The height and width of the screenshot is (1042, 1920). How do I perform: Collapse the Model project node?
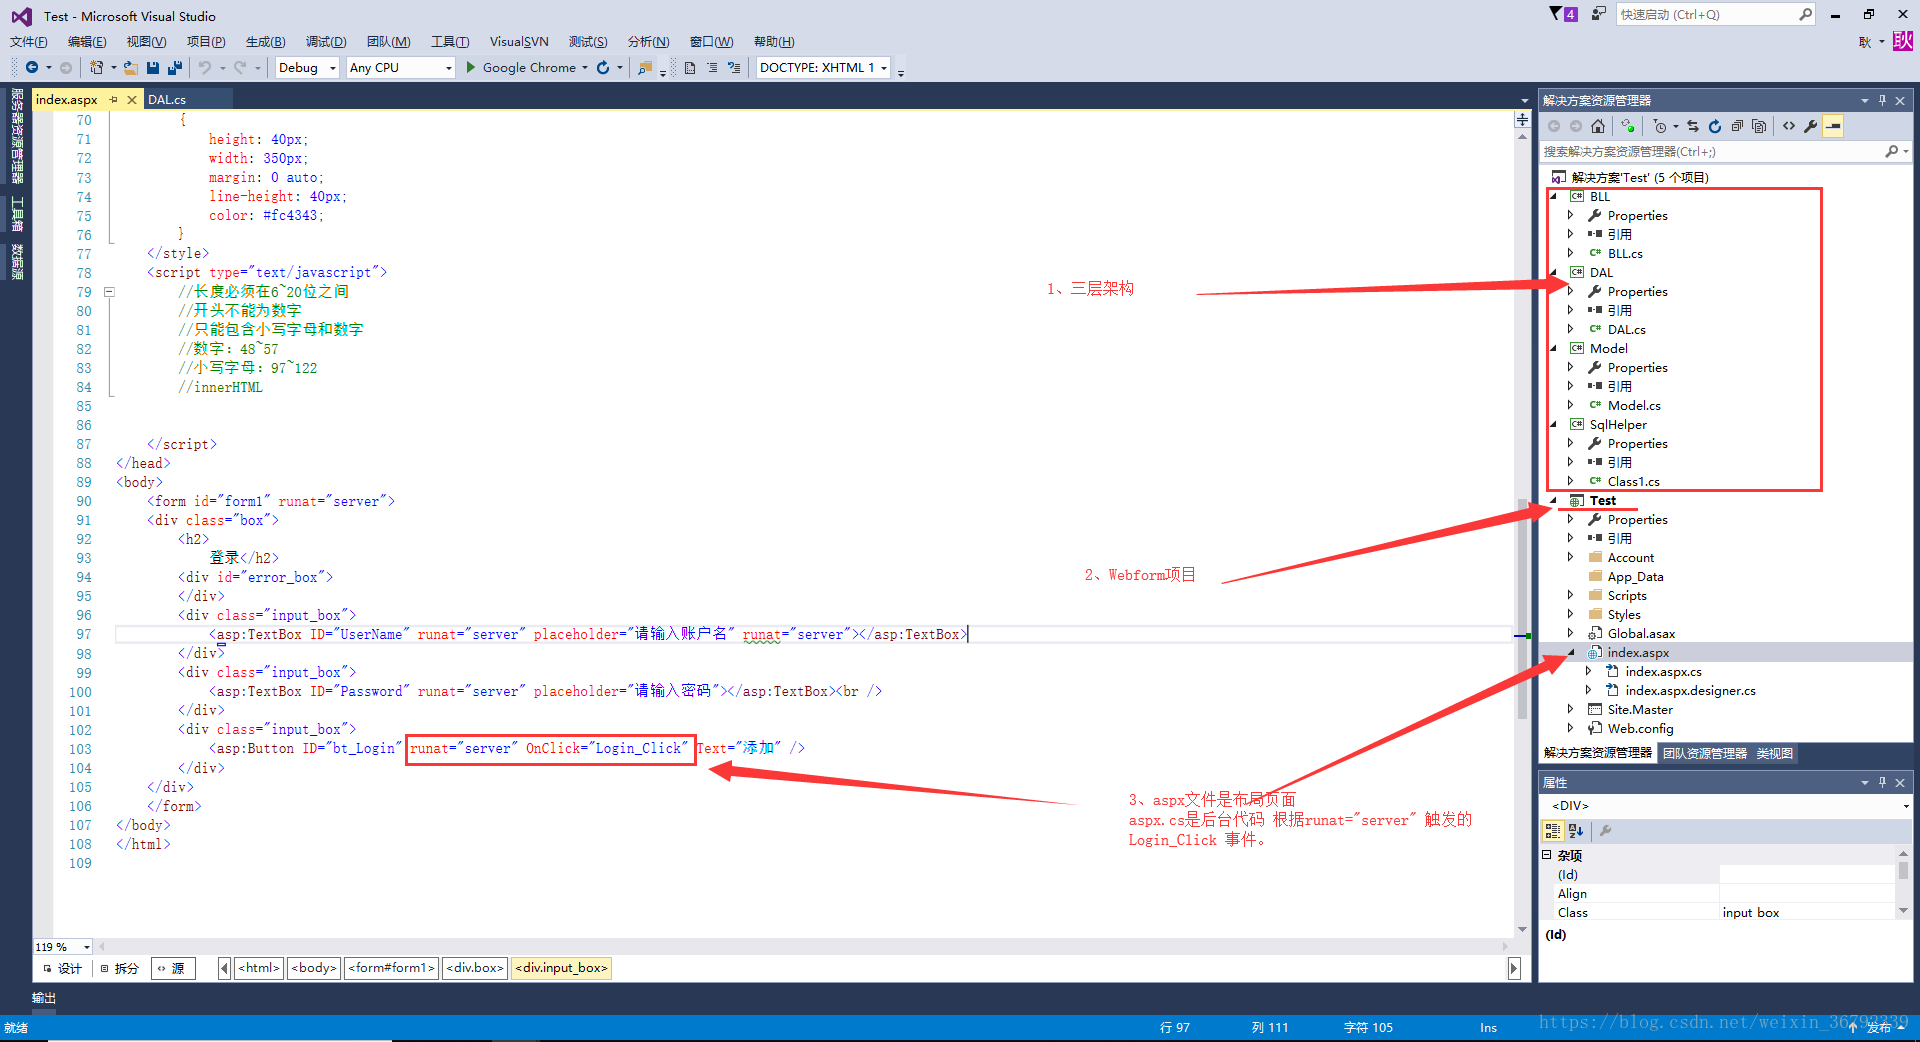[1553, 348]
